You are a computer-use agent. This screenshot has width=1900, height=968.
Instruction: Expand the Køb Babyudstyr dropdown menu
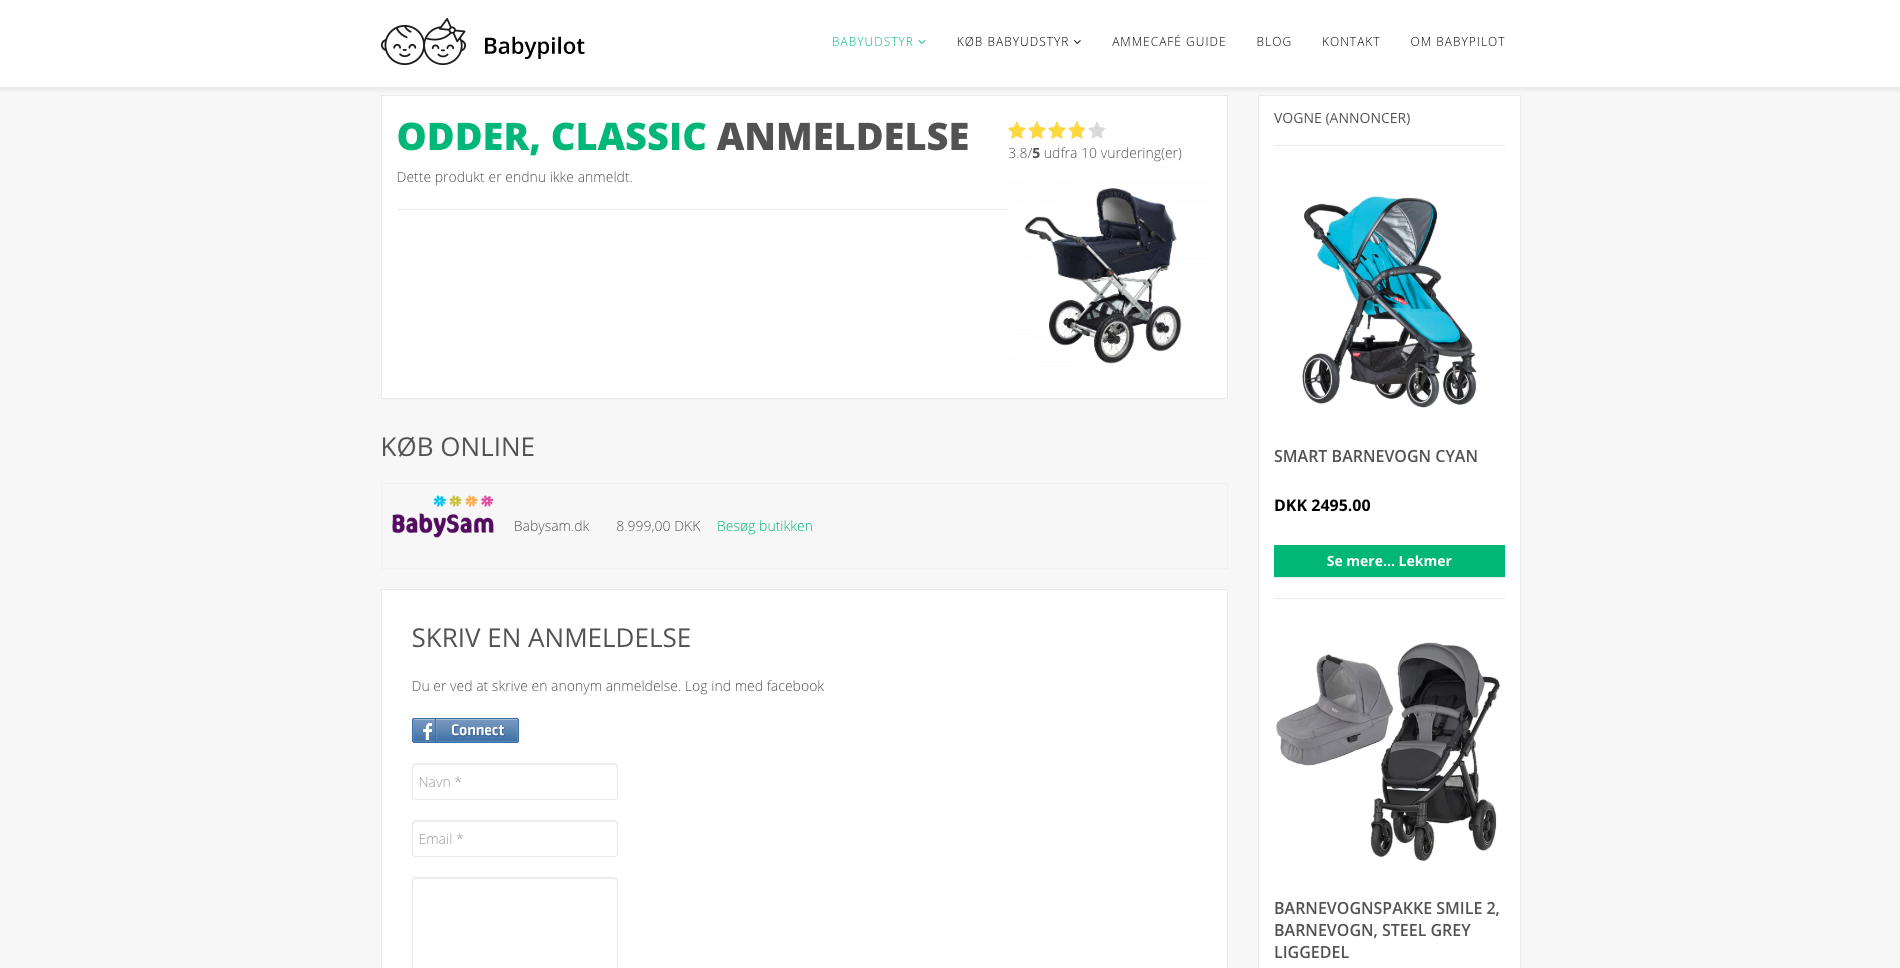(1019, 42)
